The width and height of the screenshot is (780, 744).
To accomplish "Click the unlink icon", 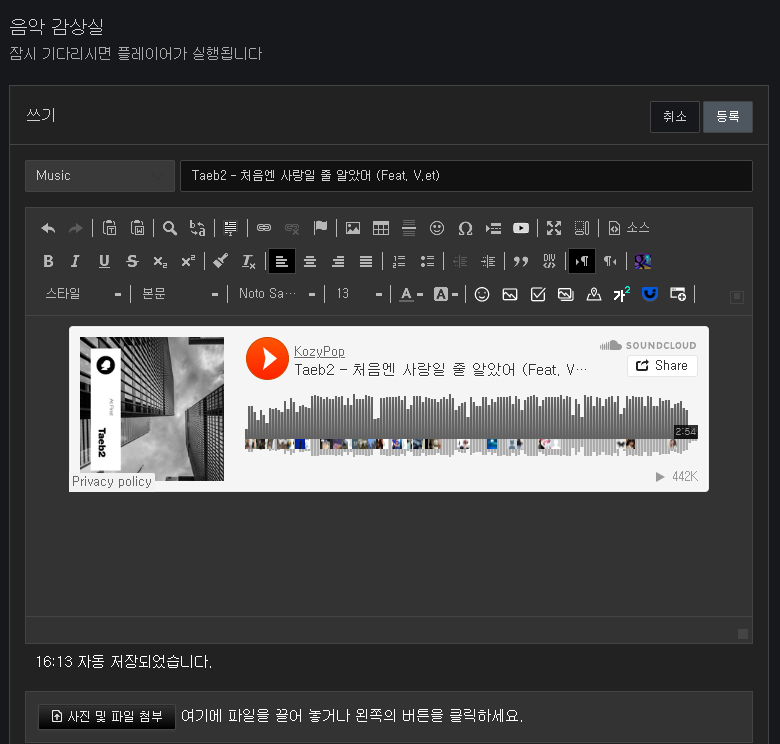I will tap(292, 228).
